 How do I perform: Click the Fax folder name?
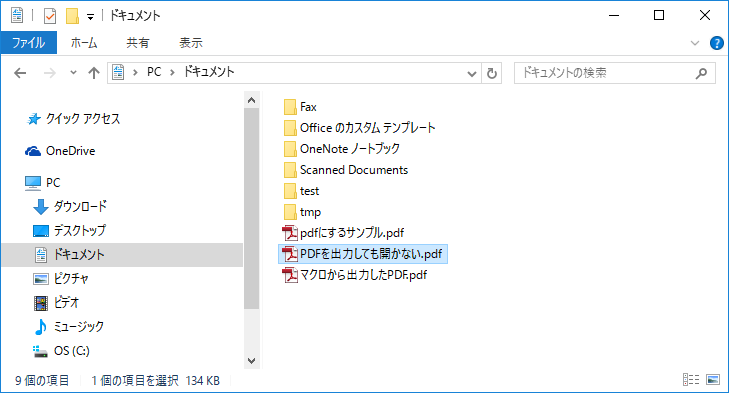click(308, 107)
